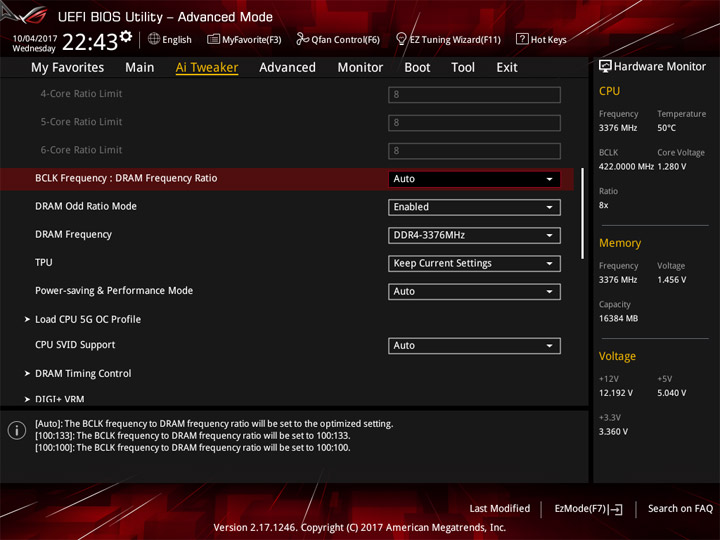The width and height of the screenshot is (720, 540).
Task: Expand DRAM Timing Control submenu
Action: pos(83,373)
